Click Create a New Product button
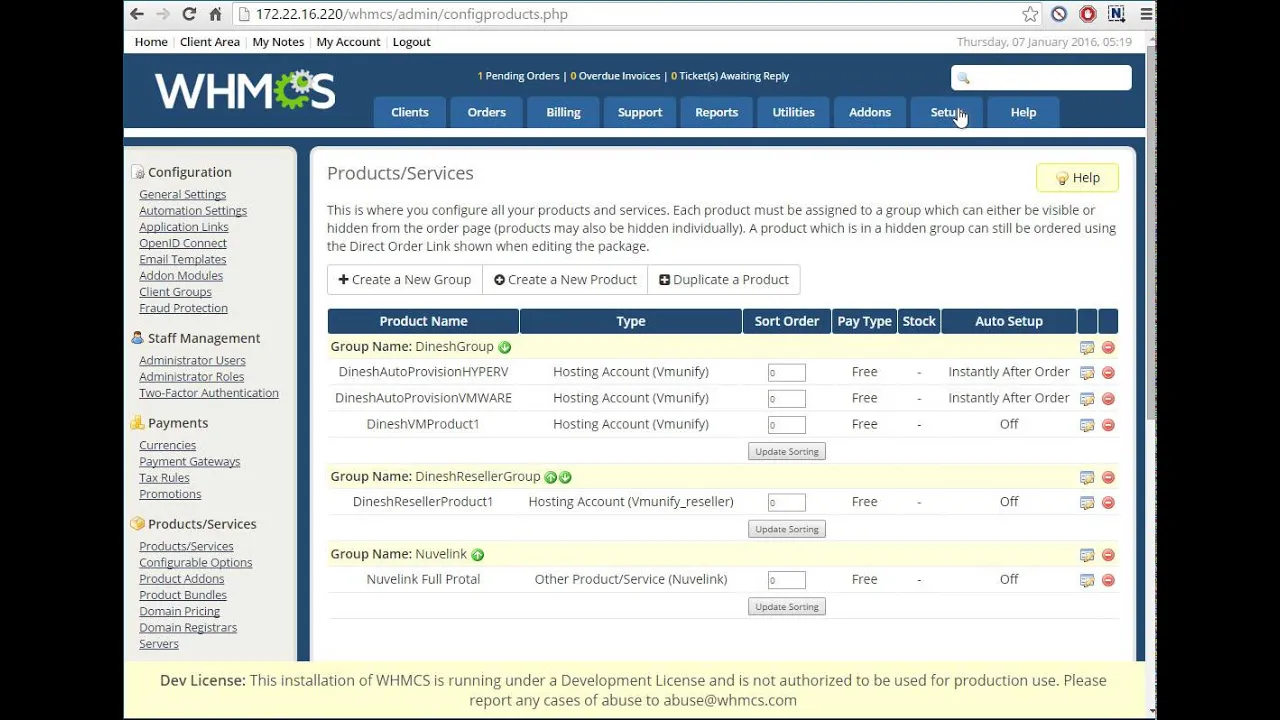 pyautogui.click(x=565, y=280)
